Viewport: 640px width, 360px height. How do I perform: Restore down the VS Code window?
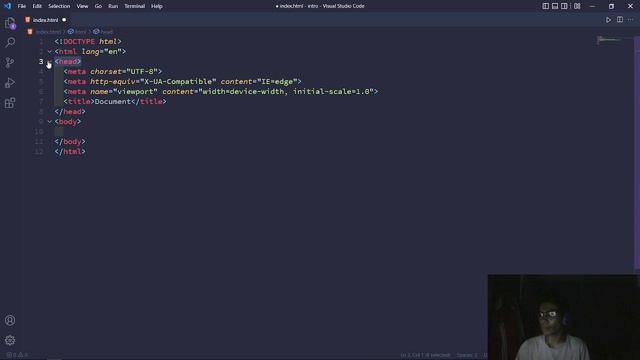tap(611, 6)
